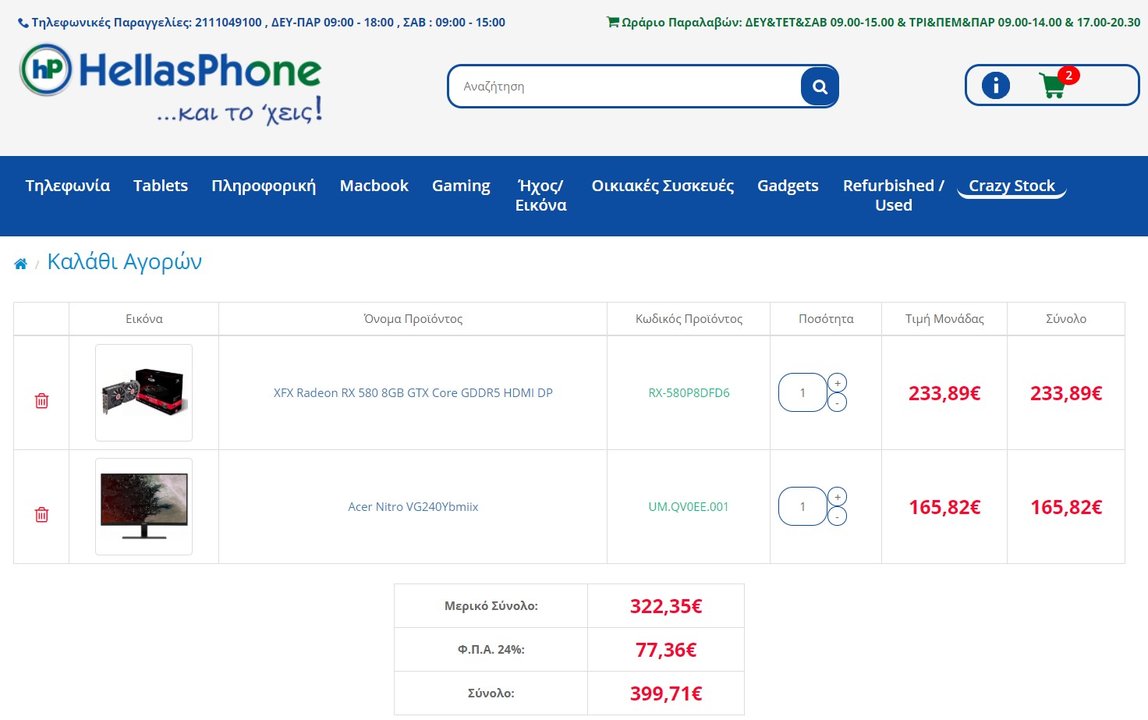Delete the XFX Radeon RX 580 item
Viewport: 1148px width, 720px height.
point(42,401)
